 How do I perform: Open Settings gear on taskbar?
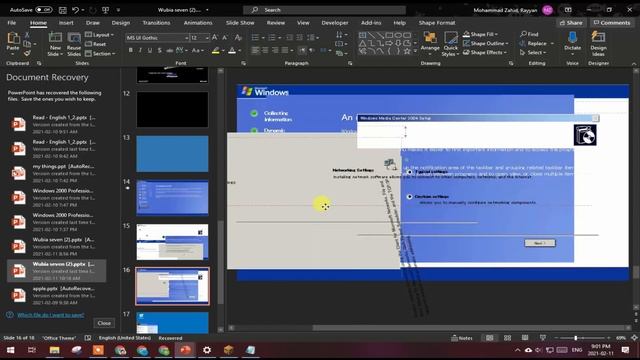(x=207, y=350)
